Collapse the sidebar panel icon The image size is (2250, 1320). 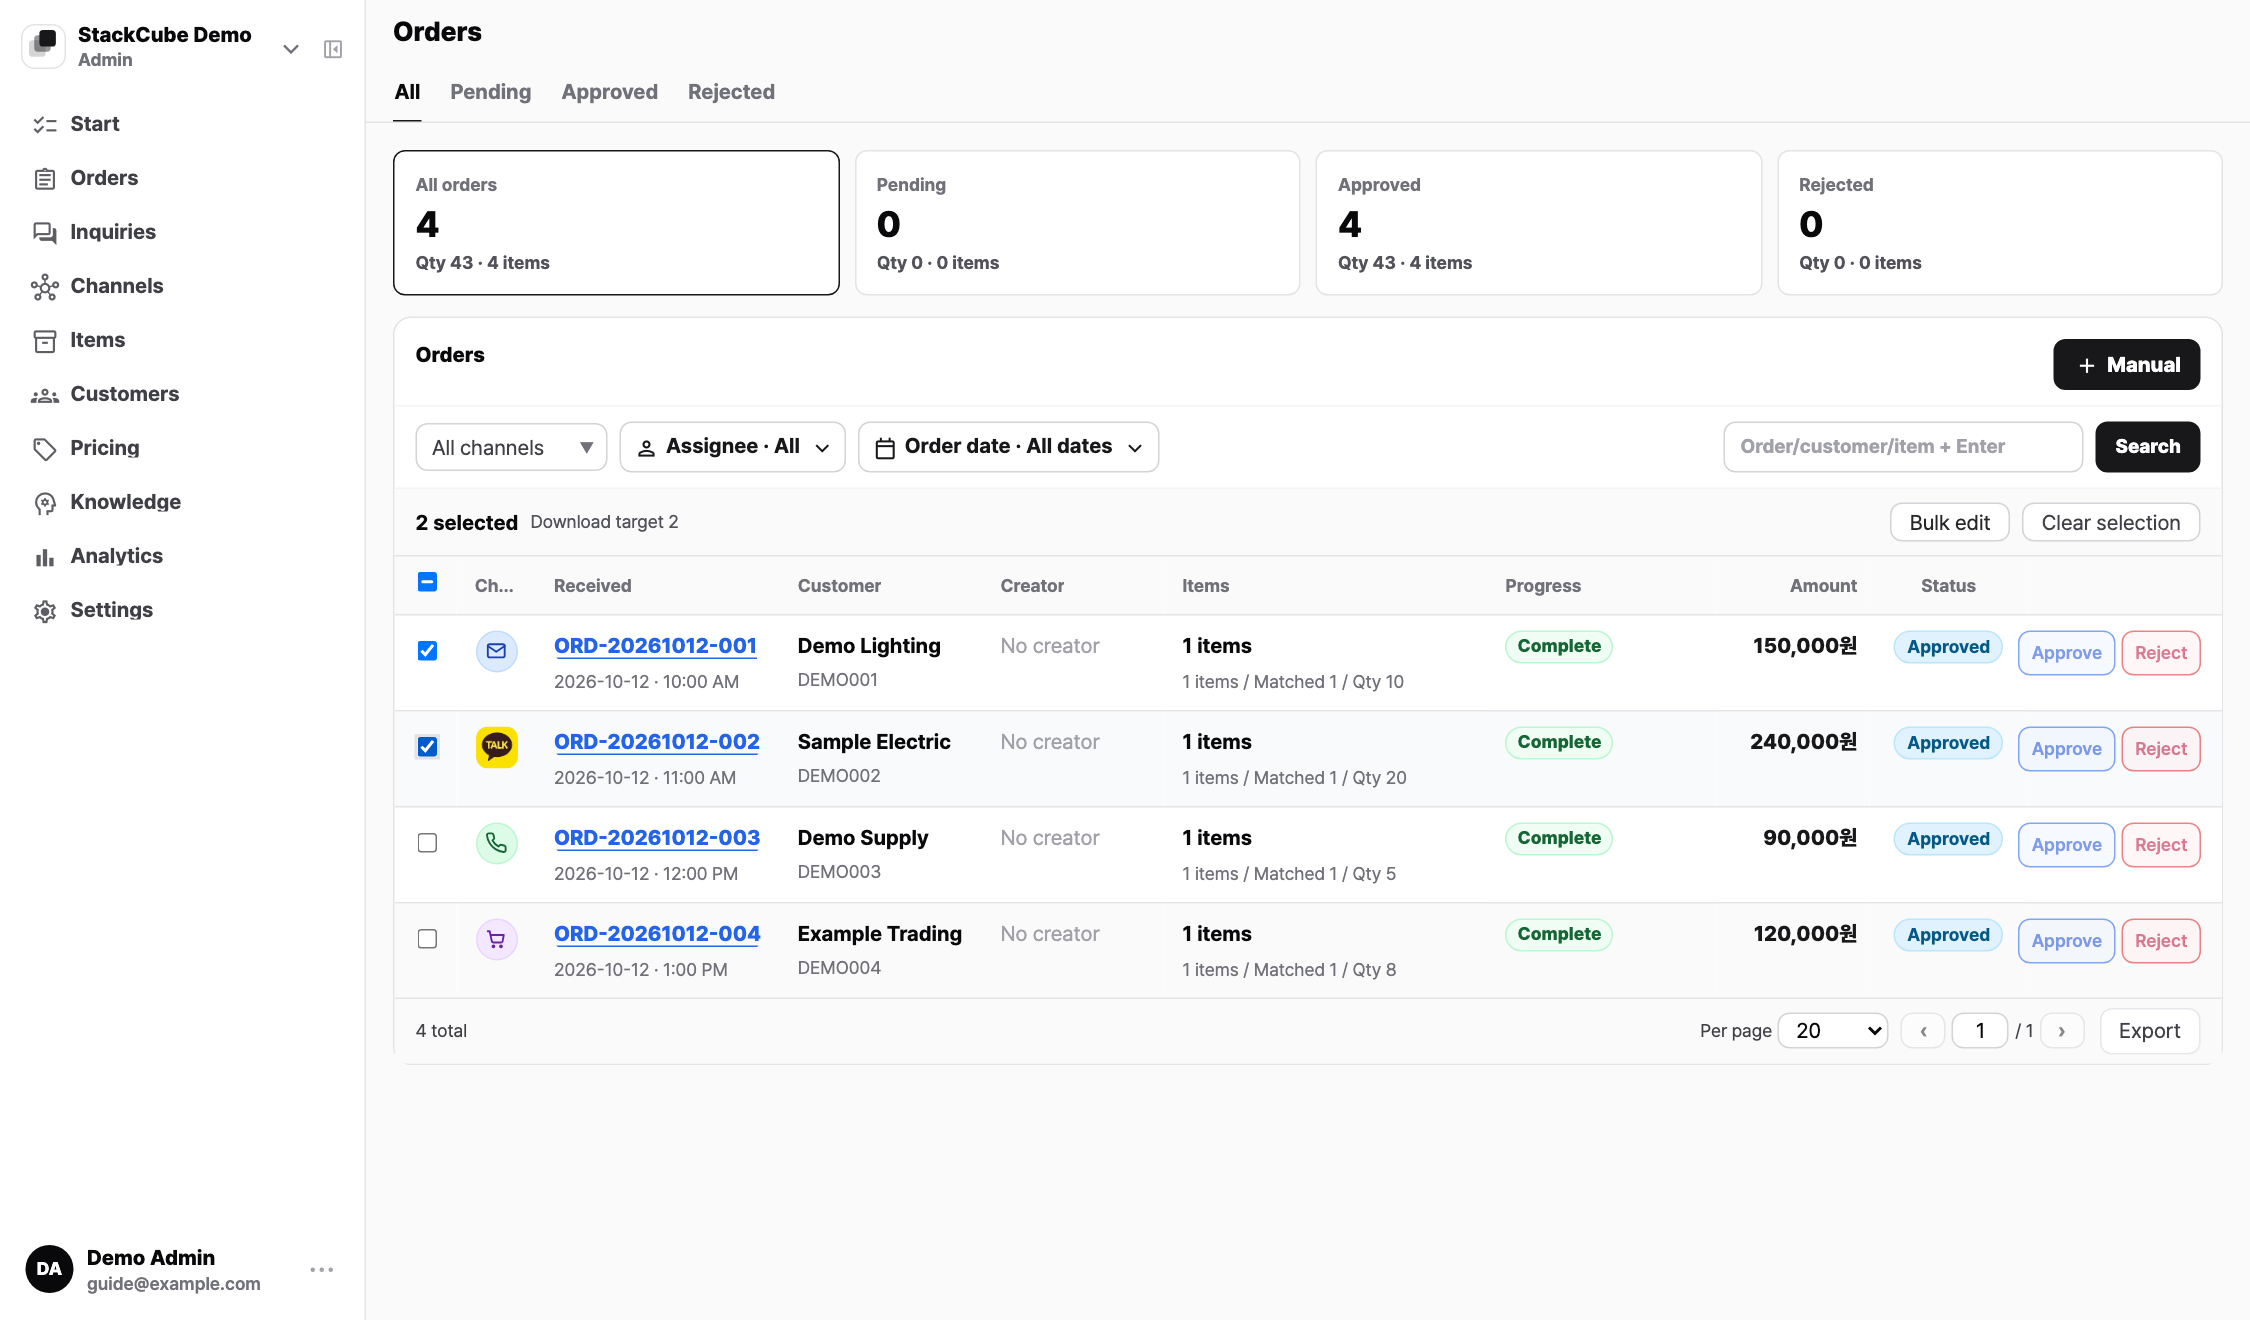click(333, 49)
